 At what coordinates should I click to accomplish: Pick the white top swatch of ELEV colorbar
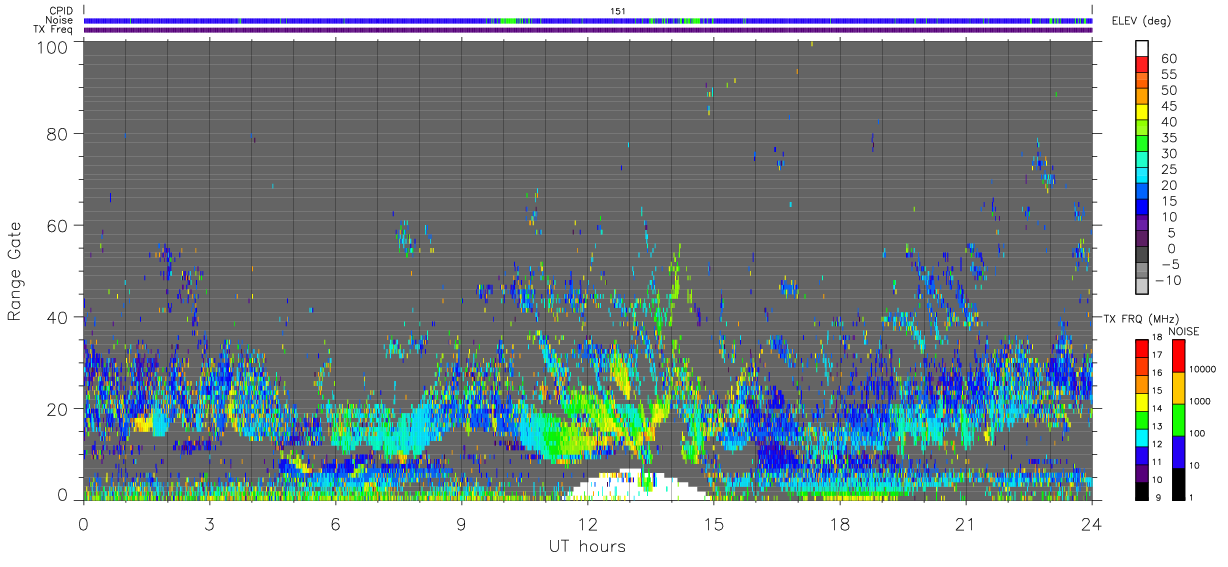coord(1141,49)
